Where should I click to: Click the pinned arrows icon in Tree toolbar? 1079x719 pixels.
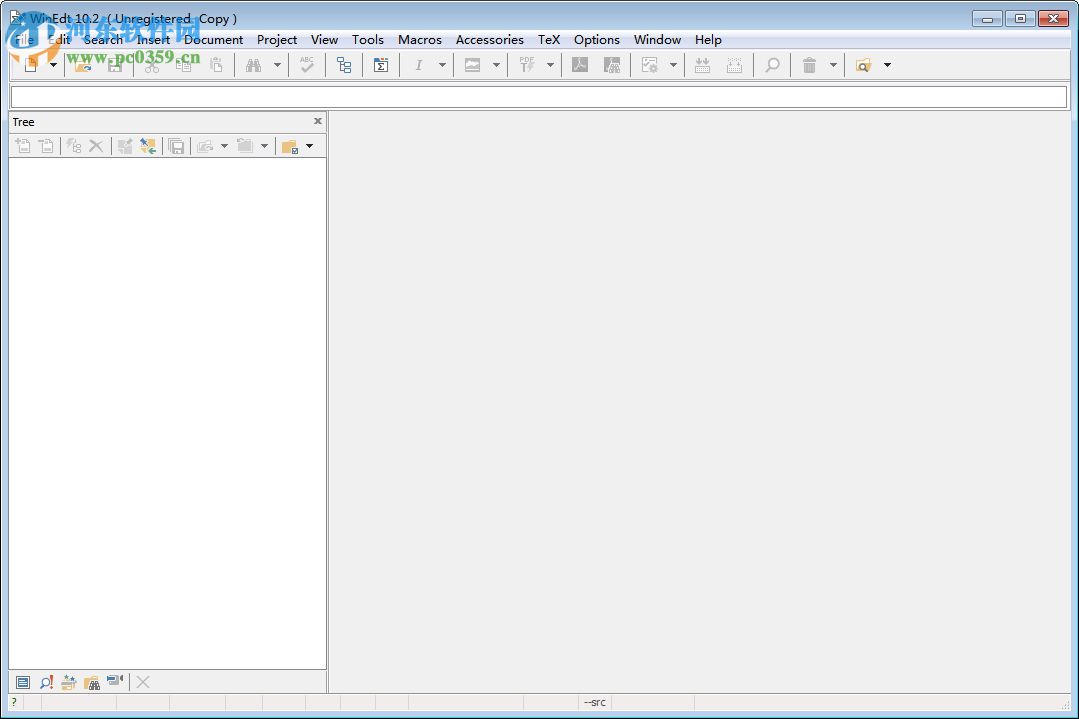tap(148, 146)
